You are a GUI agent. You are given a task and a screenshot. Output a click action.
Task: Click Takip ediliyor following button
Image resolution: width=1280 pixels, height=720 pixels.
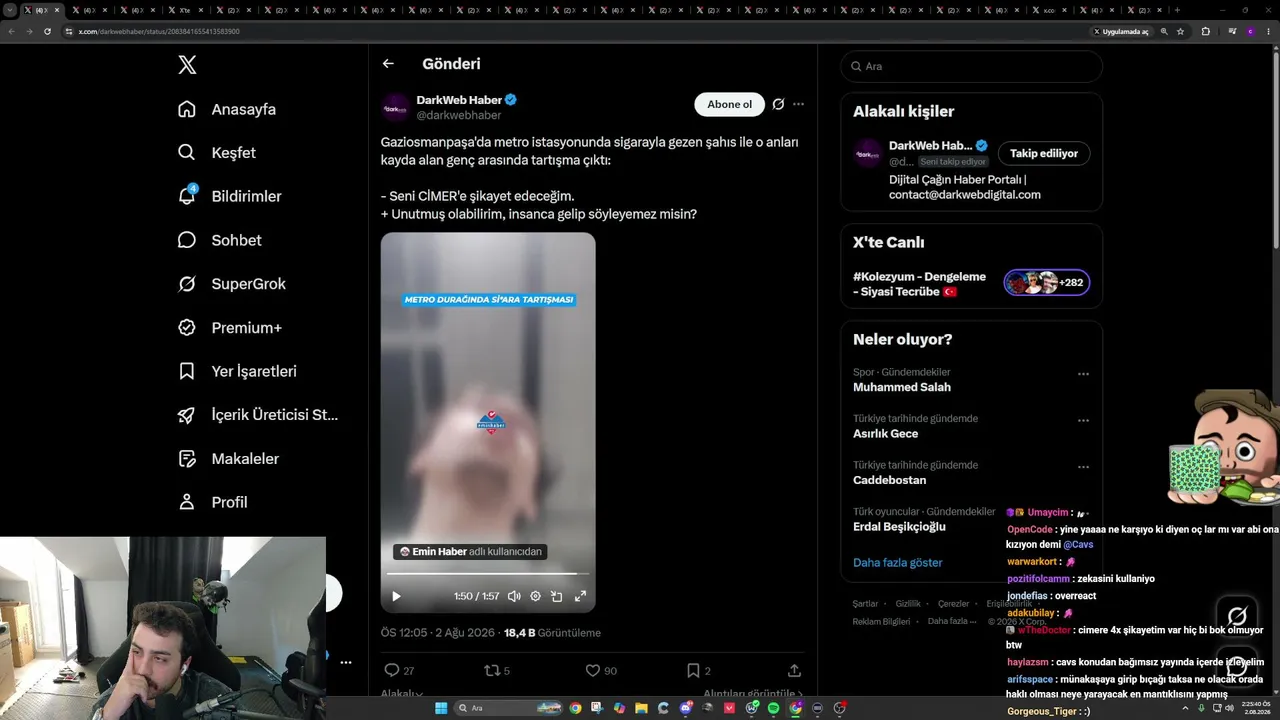pos(1044,153)
